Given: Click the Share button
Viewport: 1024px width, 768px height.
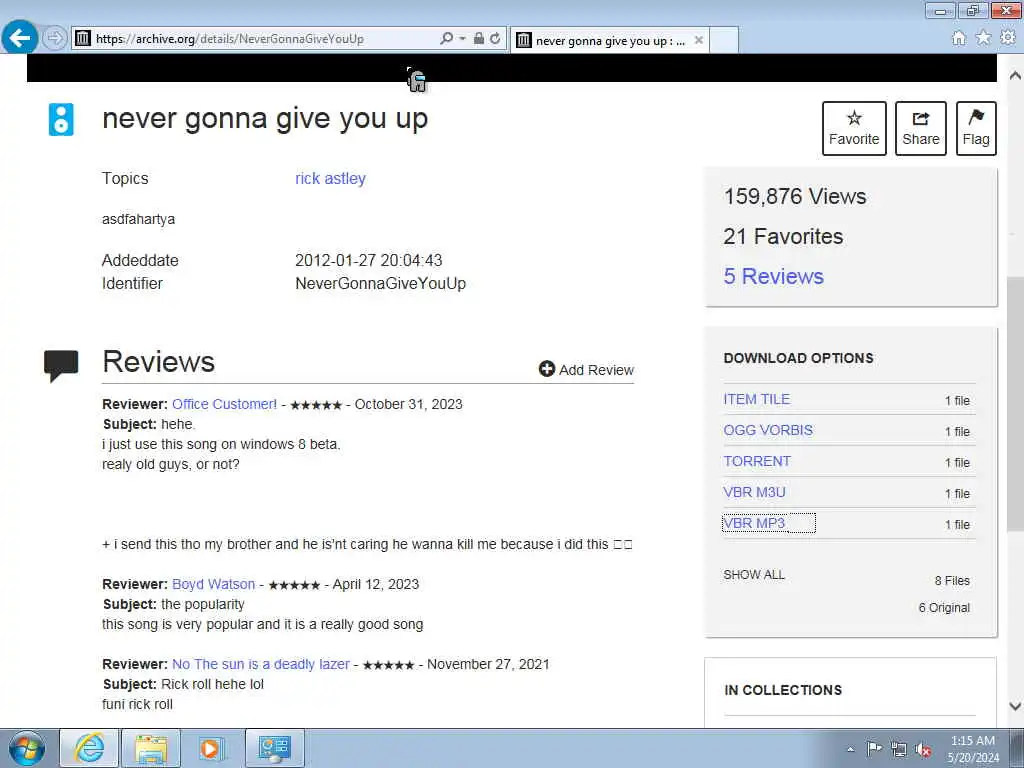Looking at the screenshot, I should 920,128.
